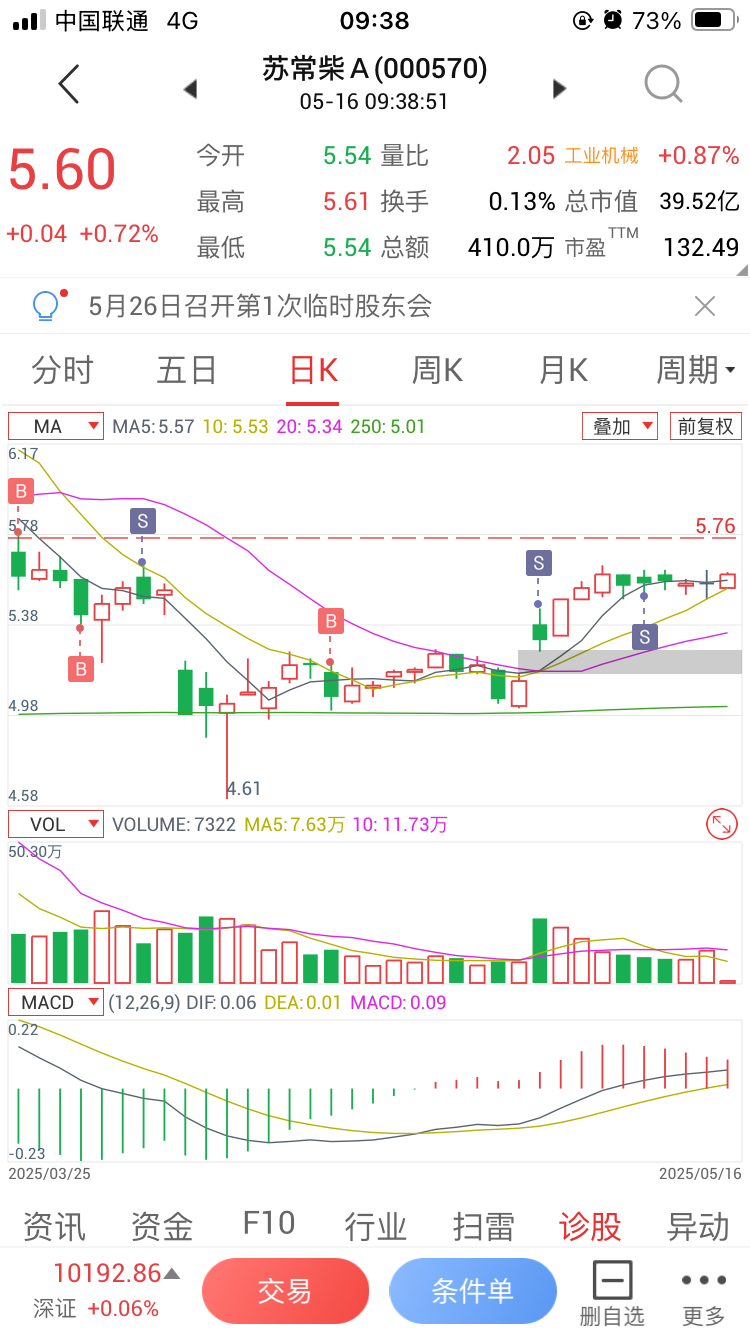The height and width of the screenshot is (1334, 750).
Task: Tap the DIF: 0.06 MACD readout
Action: click(x=220, y=1002)
